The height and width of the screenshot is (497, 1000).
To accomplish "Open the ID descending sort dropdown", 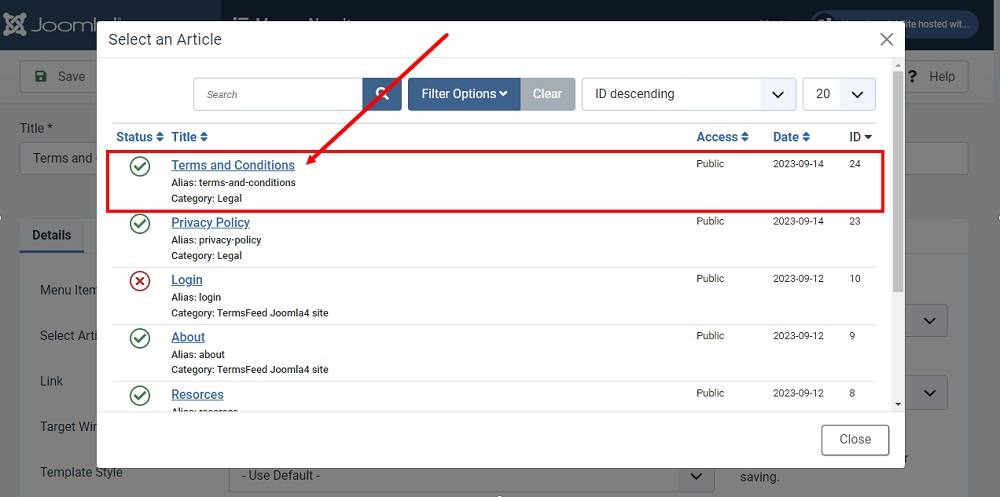I will click(689, 94).
